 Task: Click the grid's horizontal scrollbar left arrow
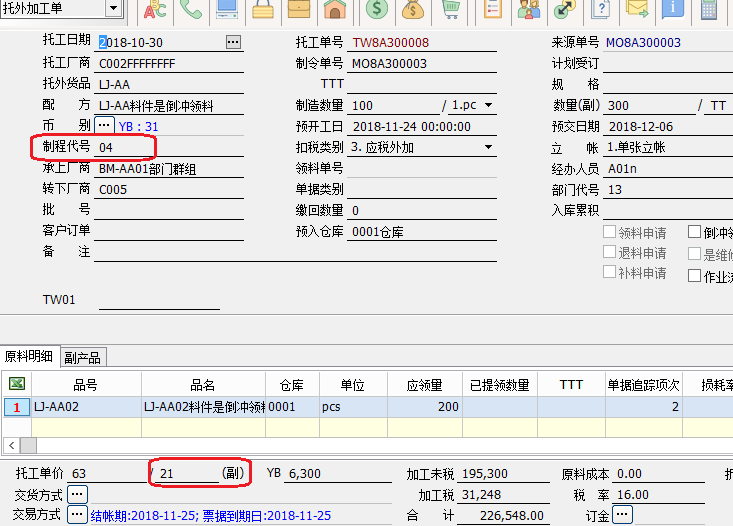pyautogui.click(x=12, y=445)
